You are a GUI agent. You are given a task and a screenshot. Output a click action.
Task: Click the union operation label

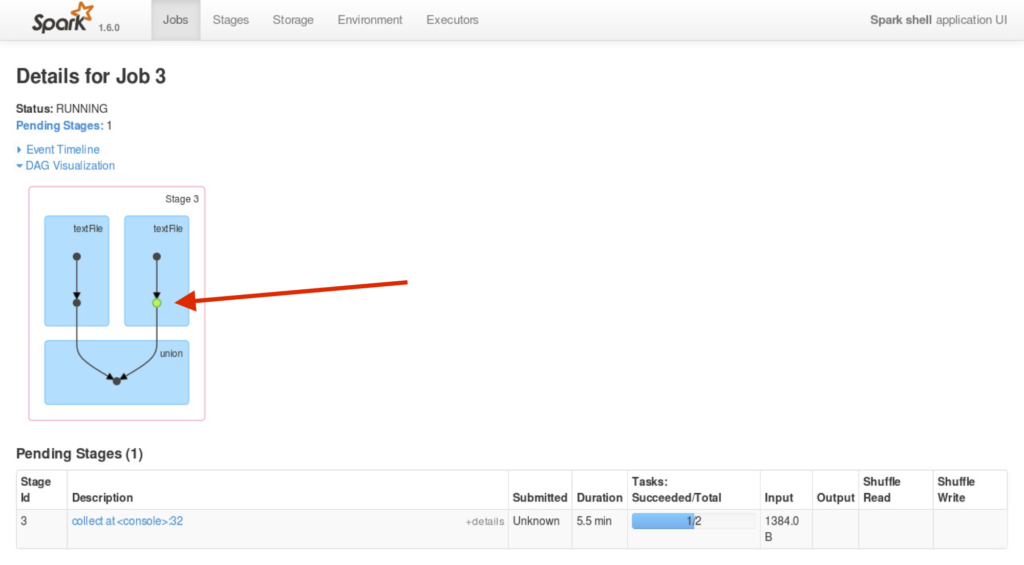(171, 353)
